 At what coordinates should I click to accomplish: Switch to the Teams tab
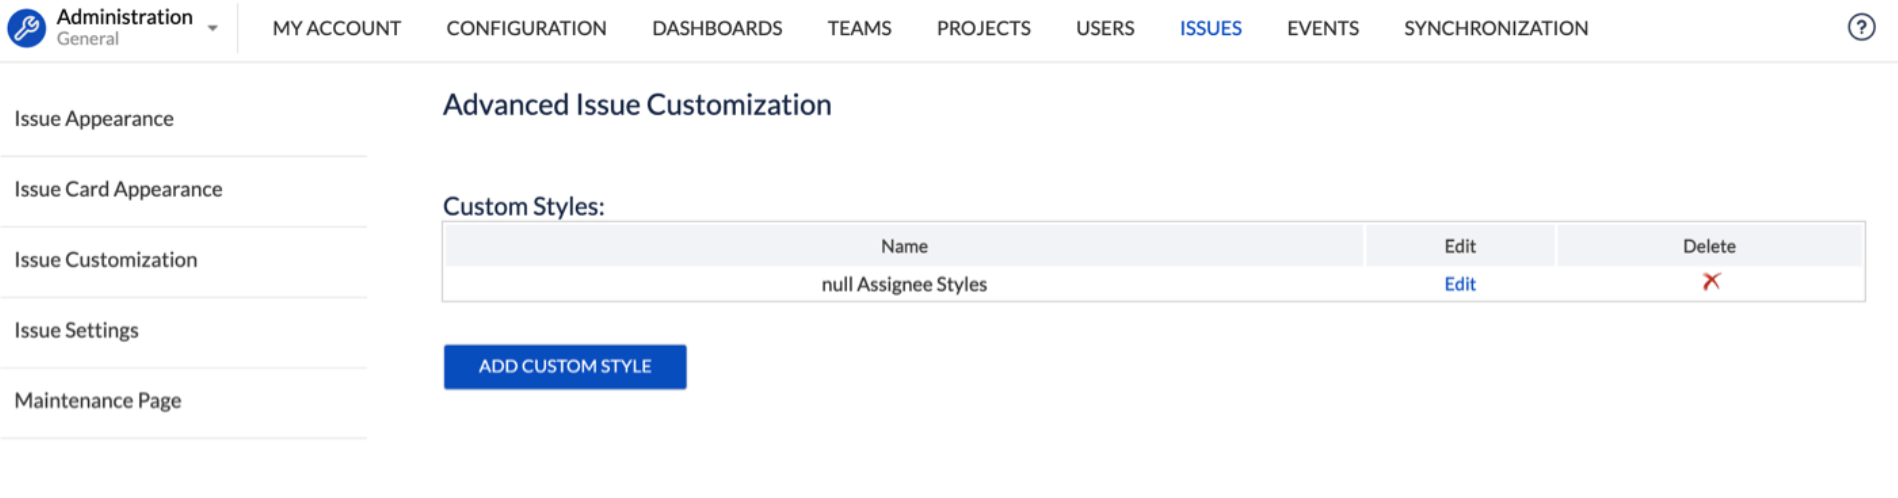(x=859, y=28)
